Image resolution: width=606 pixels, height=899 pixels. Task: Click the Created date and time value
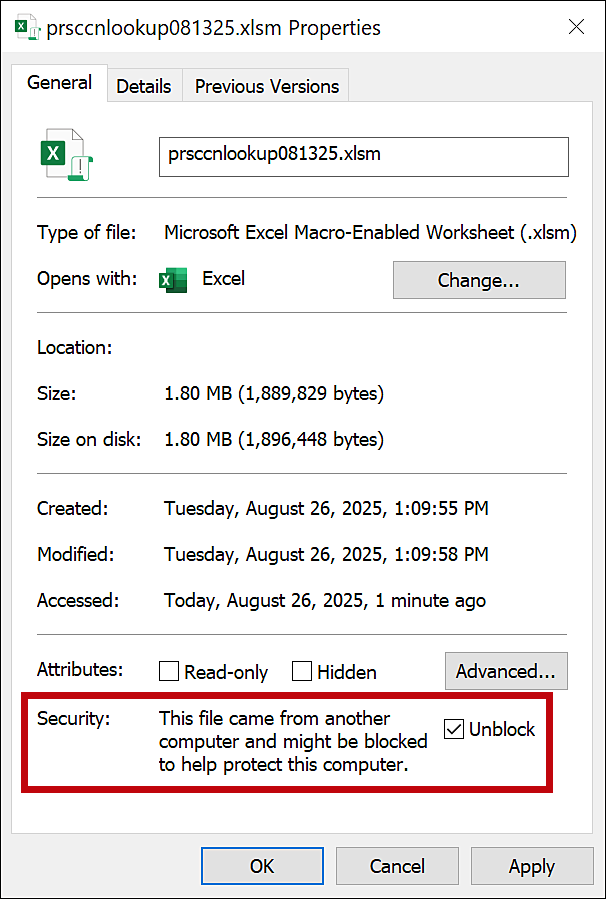326,508
